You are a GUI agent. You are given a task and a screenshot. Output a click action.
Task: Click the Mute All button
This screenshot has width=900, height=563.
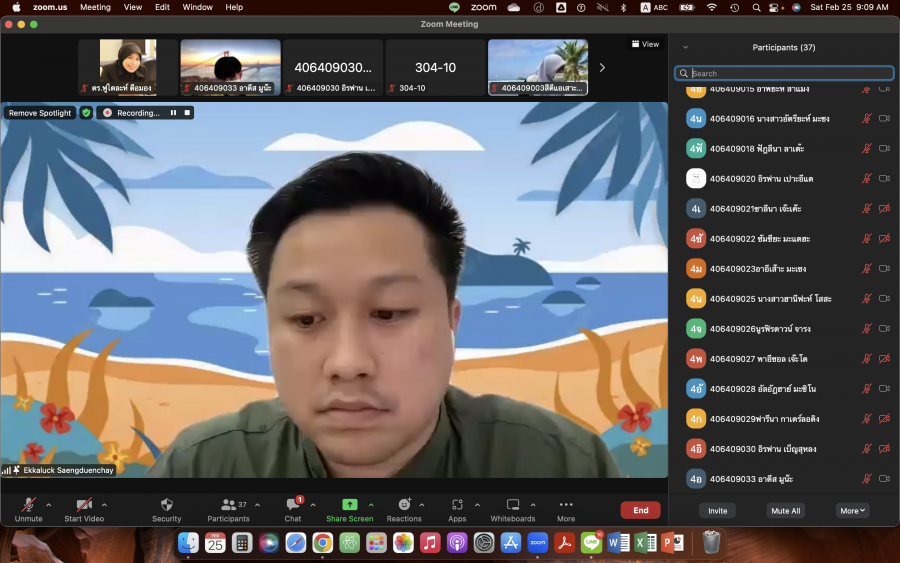(785, 510)
